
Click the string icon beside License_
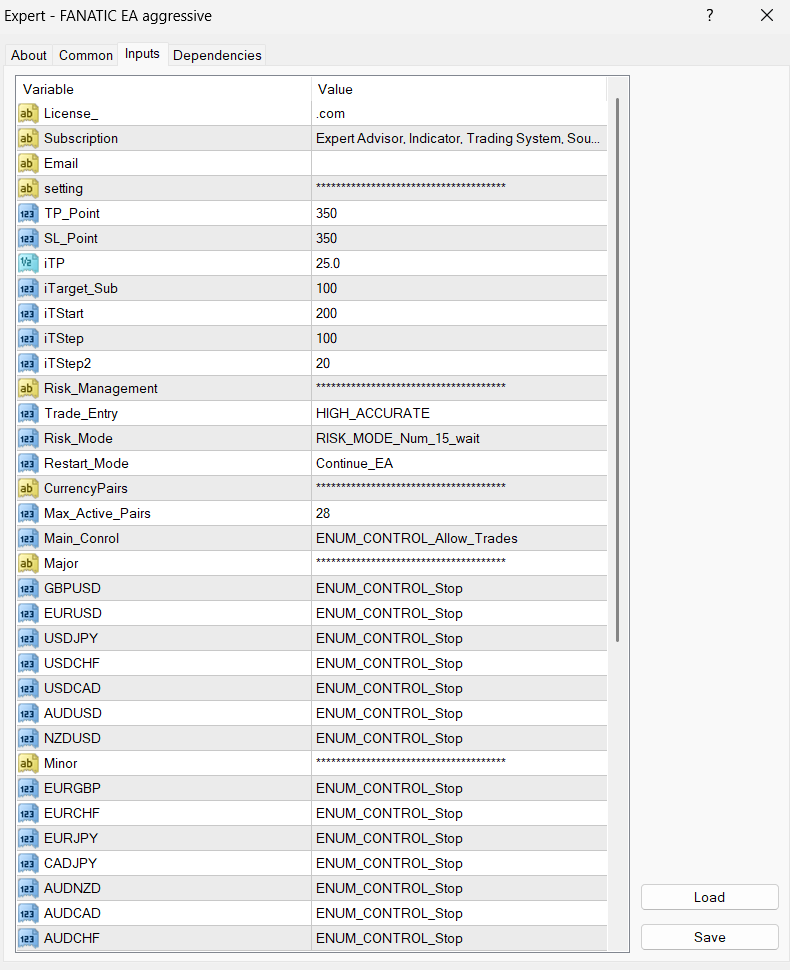[x=28, y=114]
